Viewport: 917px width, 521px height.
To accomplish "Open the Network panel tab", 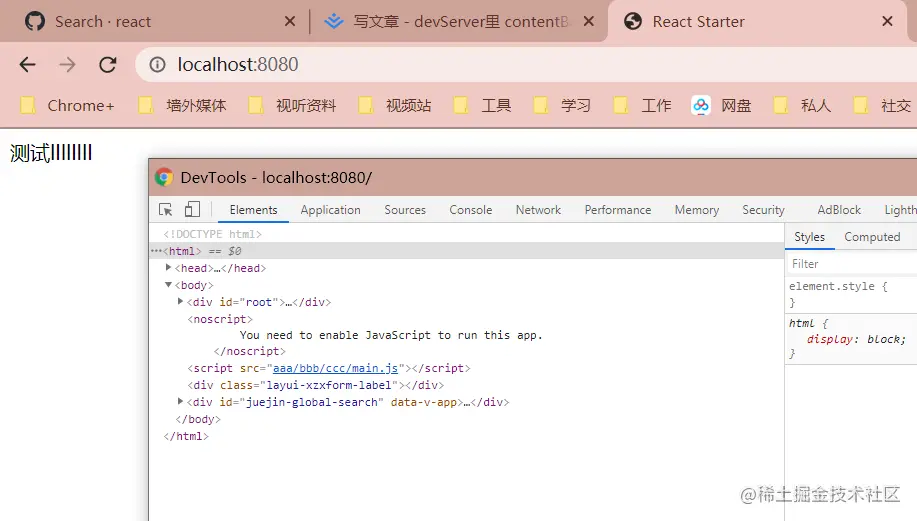I will click(538, 210).
